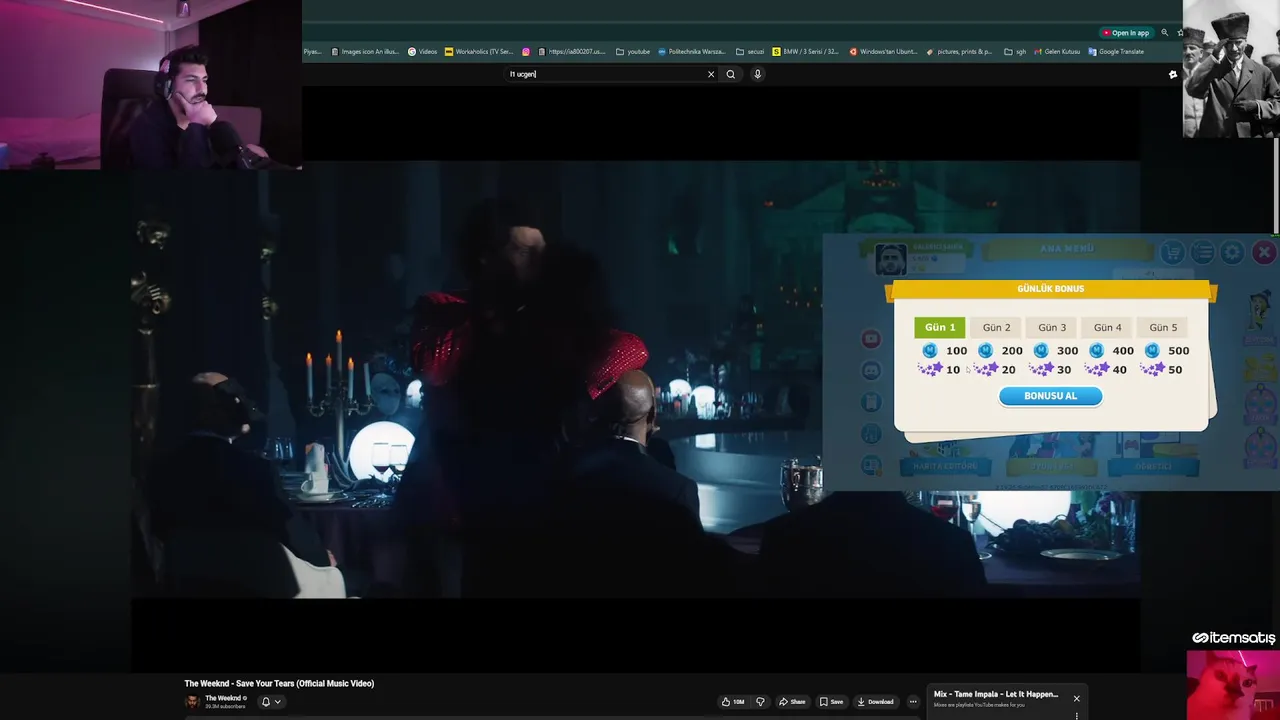
Task: Click the news icon at sidebar bottom
Action: pos(871,465)
